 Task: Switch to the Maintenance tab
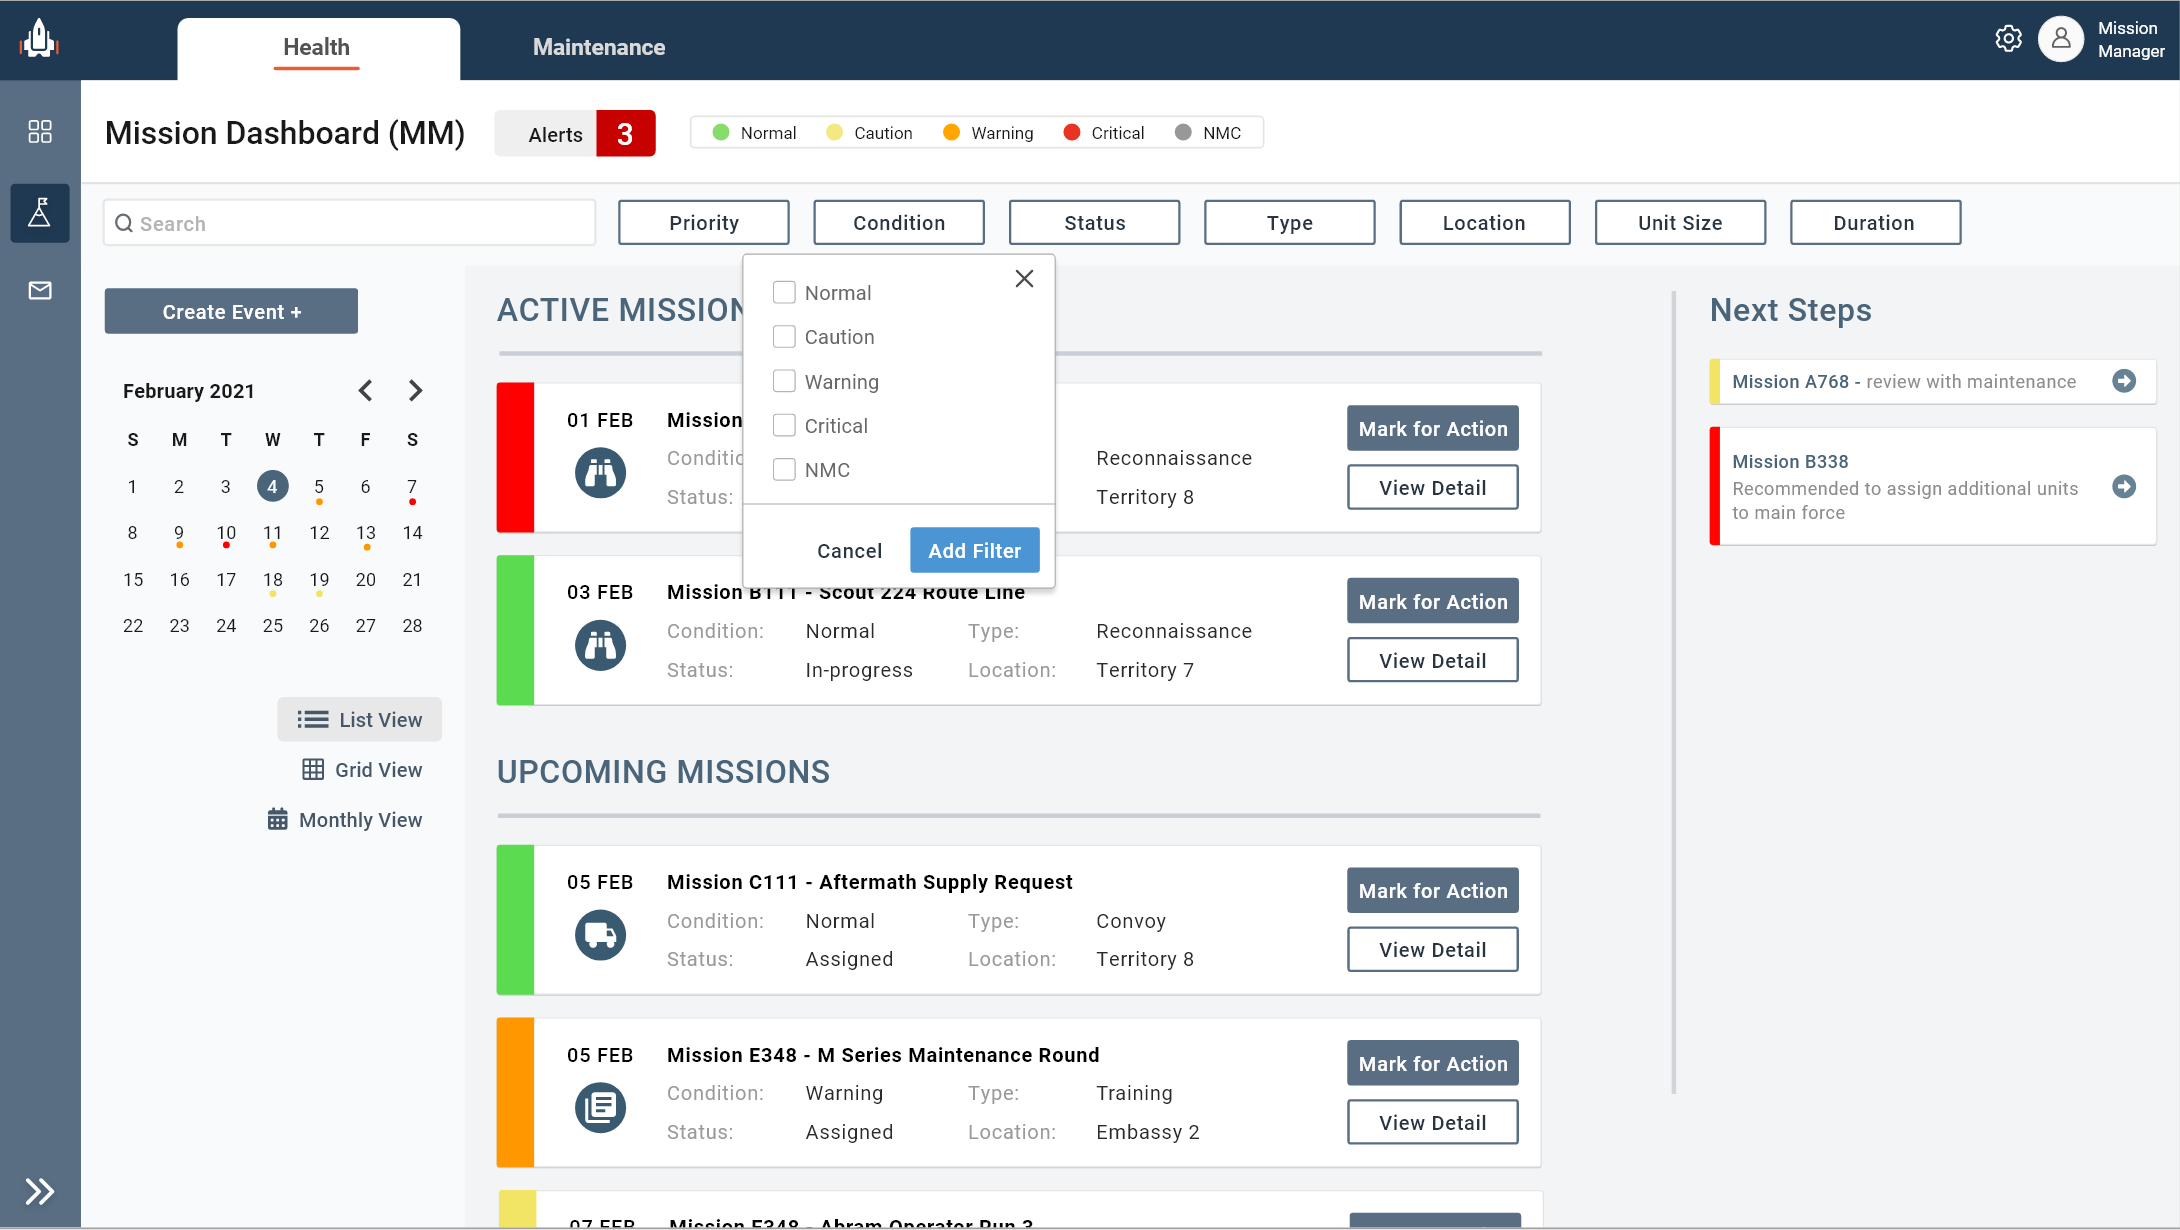[x=599, y=46]
